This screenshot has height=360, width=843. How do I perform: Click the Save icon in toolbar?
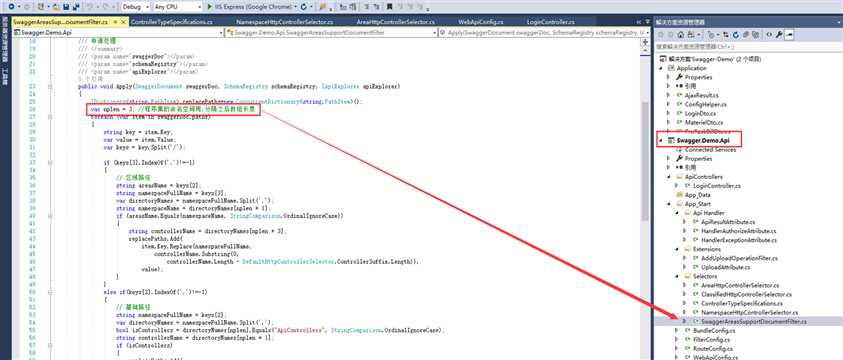pyautogui.click(x=66, y=7)
